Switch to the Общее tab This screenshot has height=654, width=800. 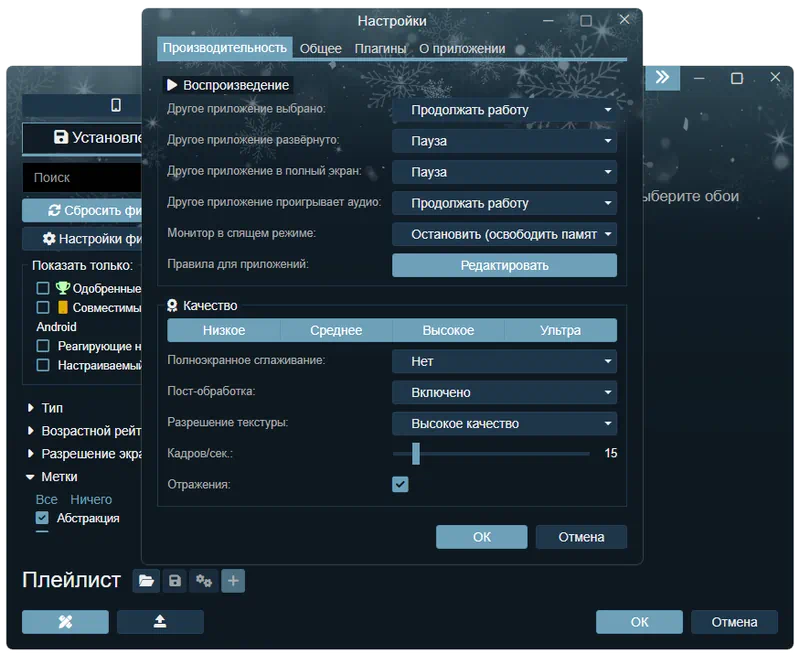click(x=321, y=48)
